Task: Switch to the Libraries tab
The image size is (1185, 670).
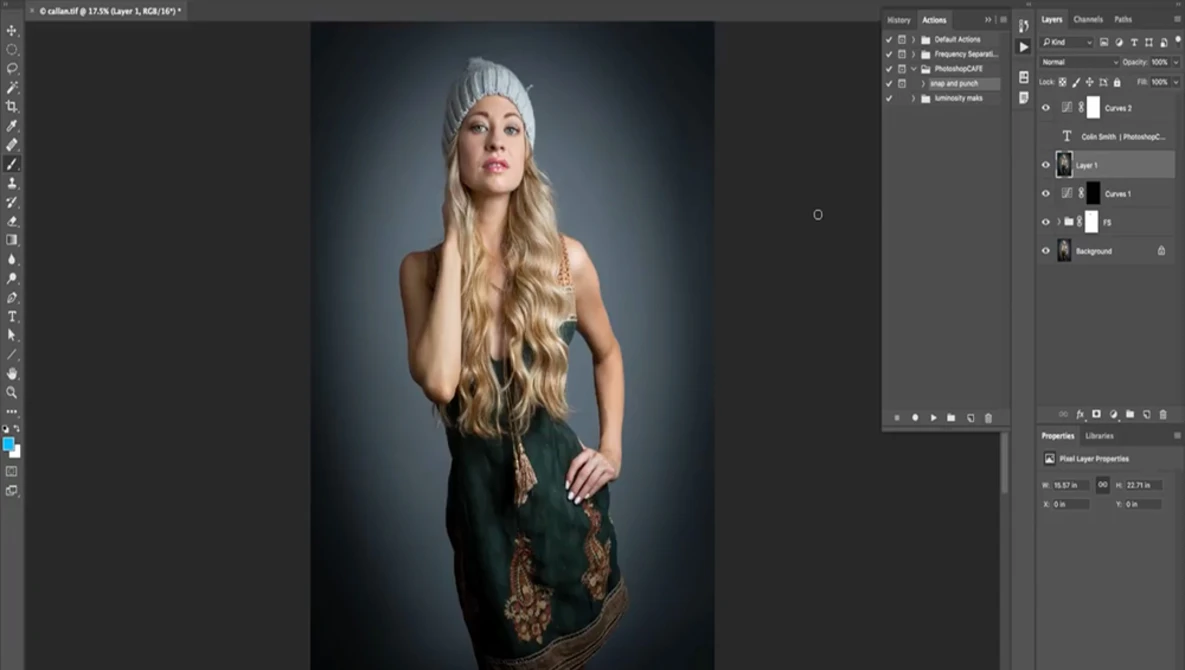Action: click(1099, 436)
